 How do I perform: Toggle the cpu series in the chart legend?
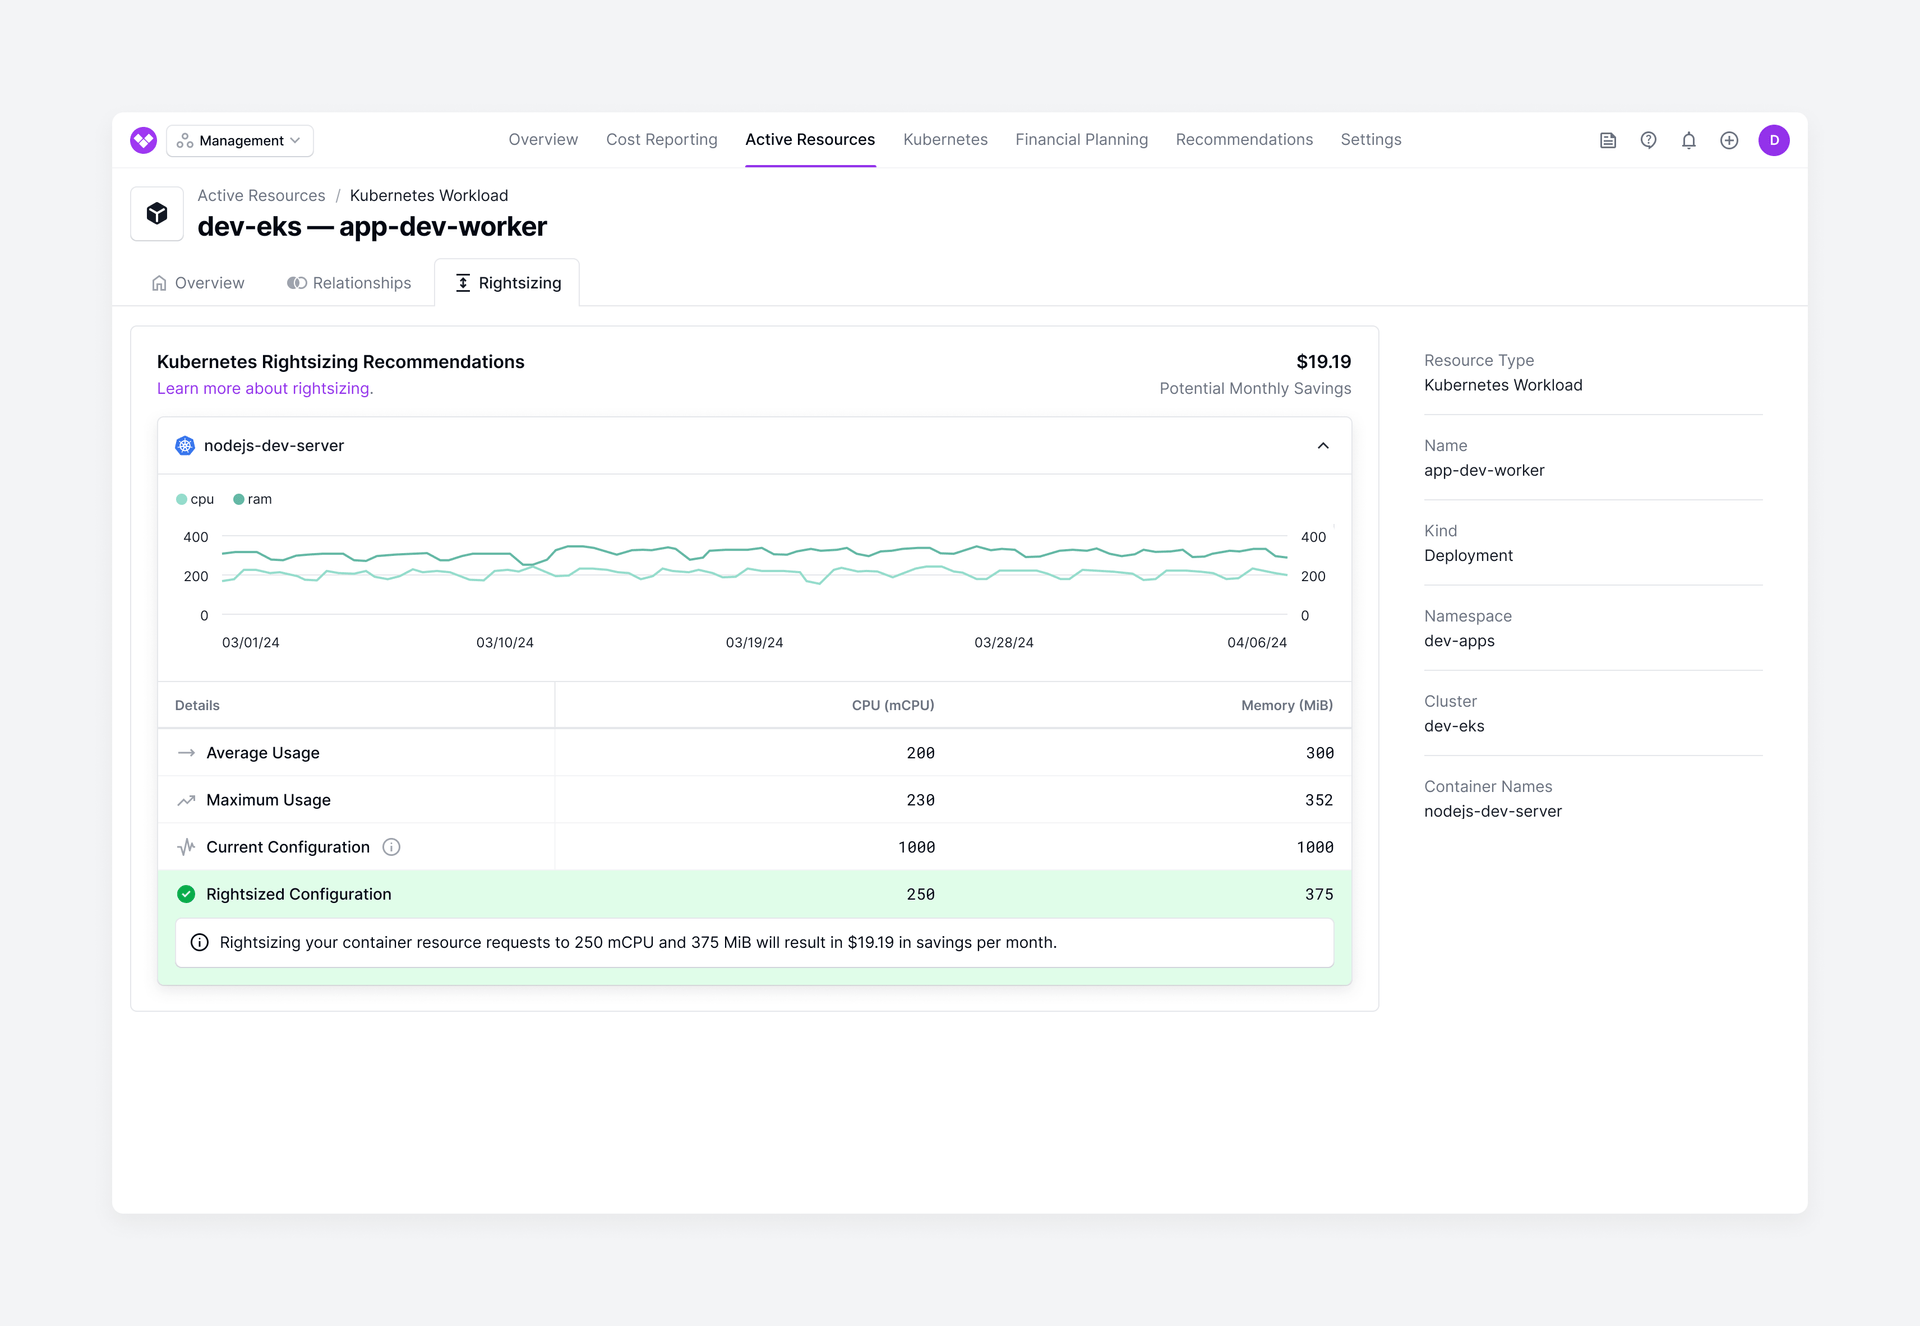click(x=194, y=499)
